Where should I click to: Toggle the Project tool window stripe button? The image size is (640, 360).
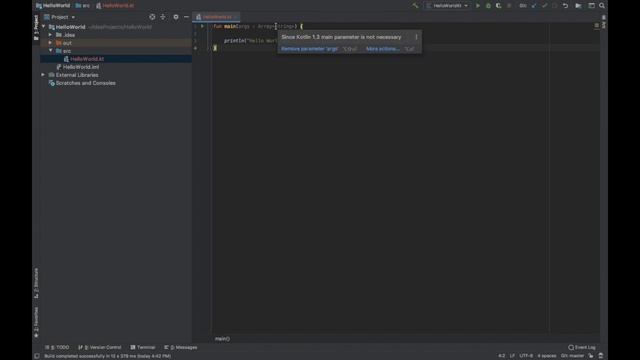(36, 27)
